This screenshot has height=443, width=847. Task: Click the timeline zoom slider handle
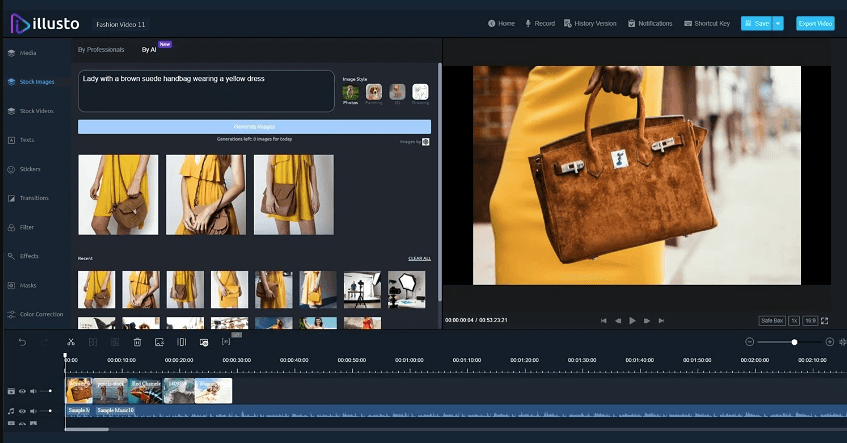coord(795,342)
